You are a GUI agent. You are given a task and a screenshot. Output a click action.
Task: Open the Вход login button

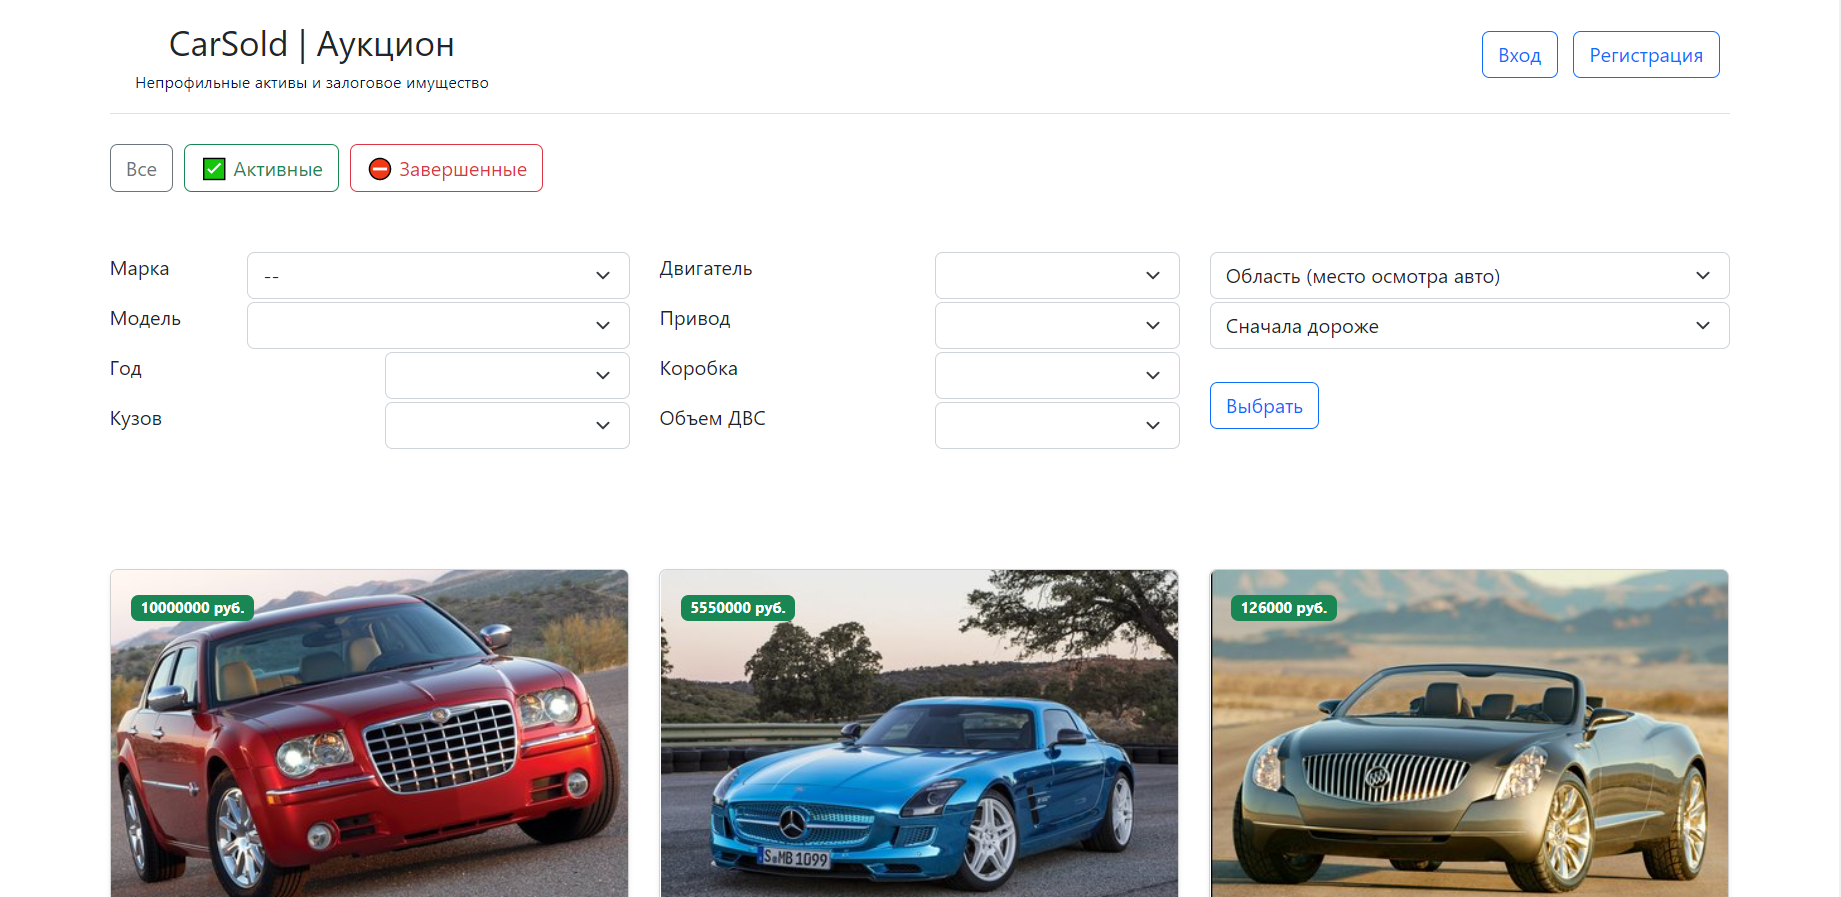(1519, 54)
